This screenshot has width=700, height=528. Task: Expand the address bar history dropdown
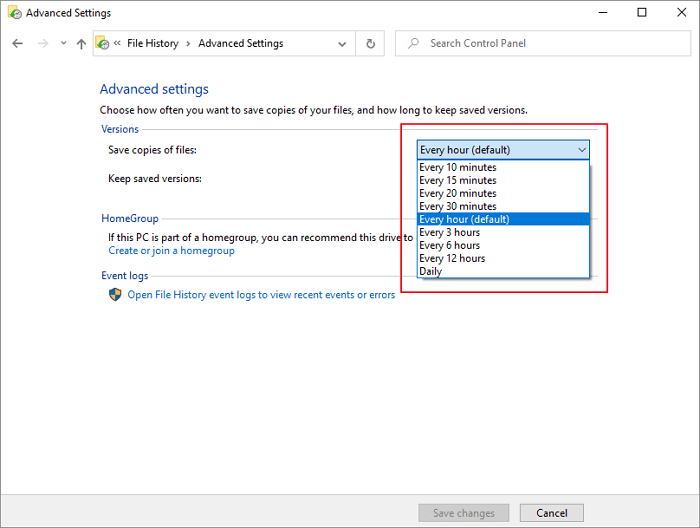[x=343, y=44]
